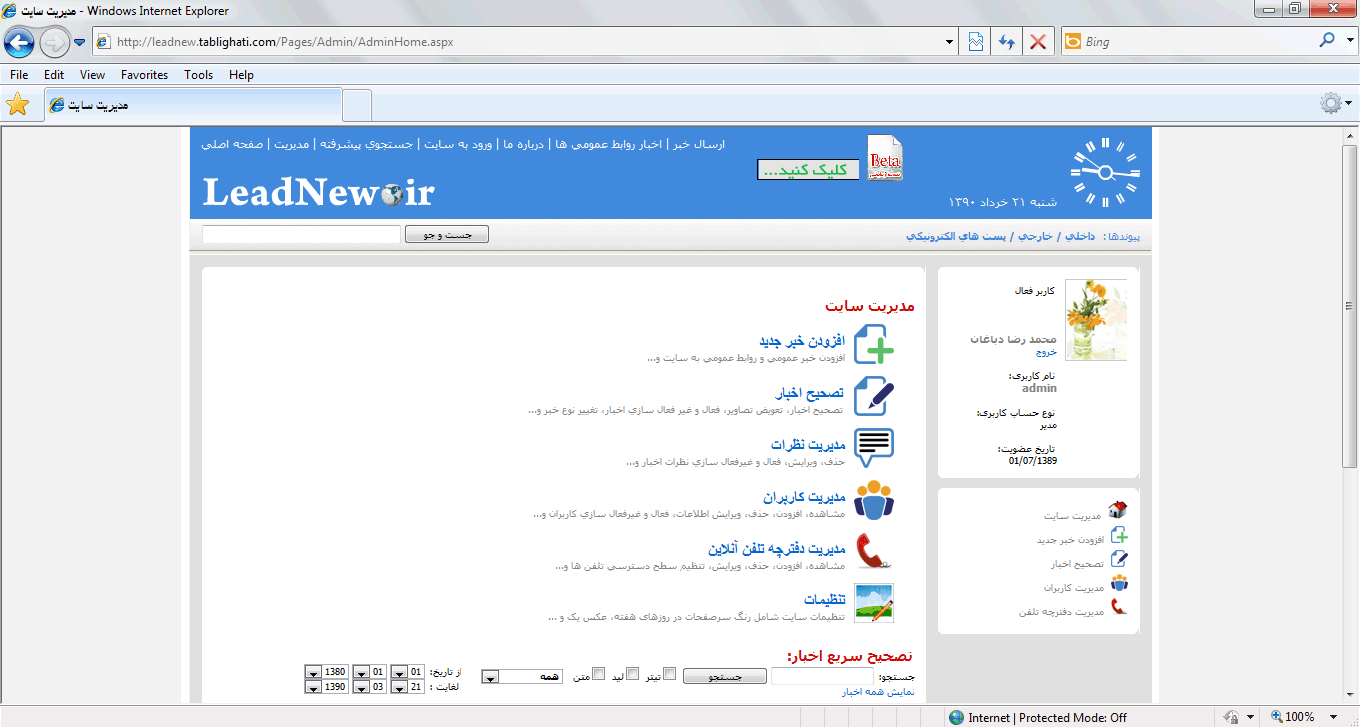
Task: Click the large edit-news pencil document icon
Action: point(874,396)
